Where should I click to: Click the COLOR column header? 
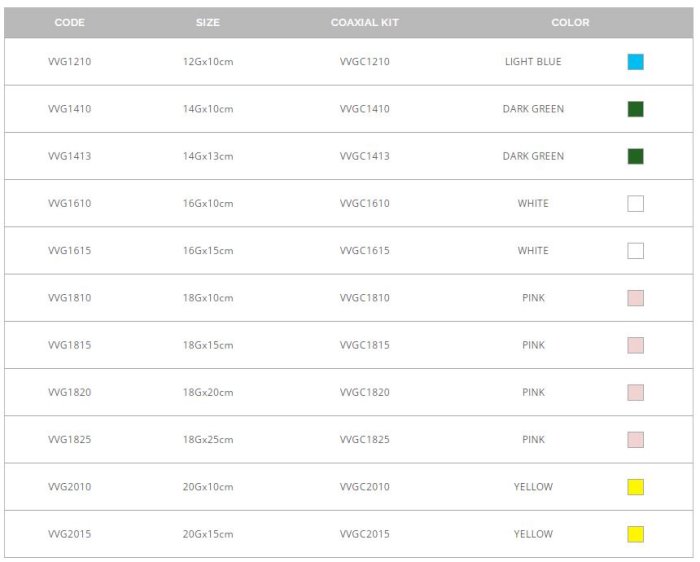click(x=570, y=22)
